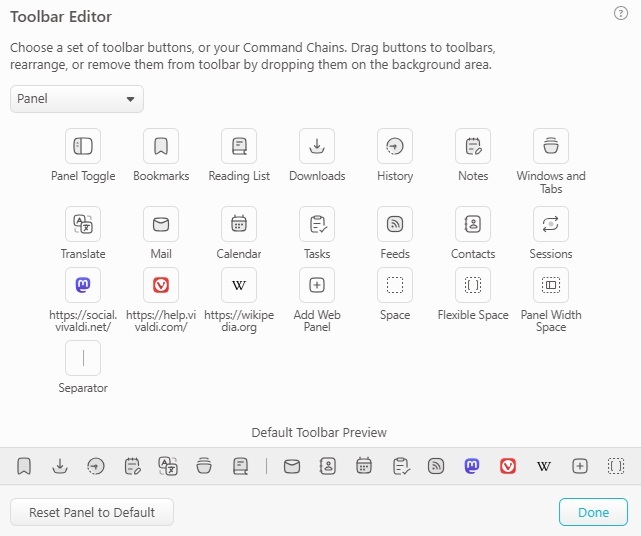
Task: Select the Separator button icon
Action: click(83, 358)
